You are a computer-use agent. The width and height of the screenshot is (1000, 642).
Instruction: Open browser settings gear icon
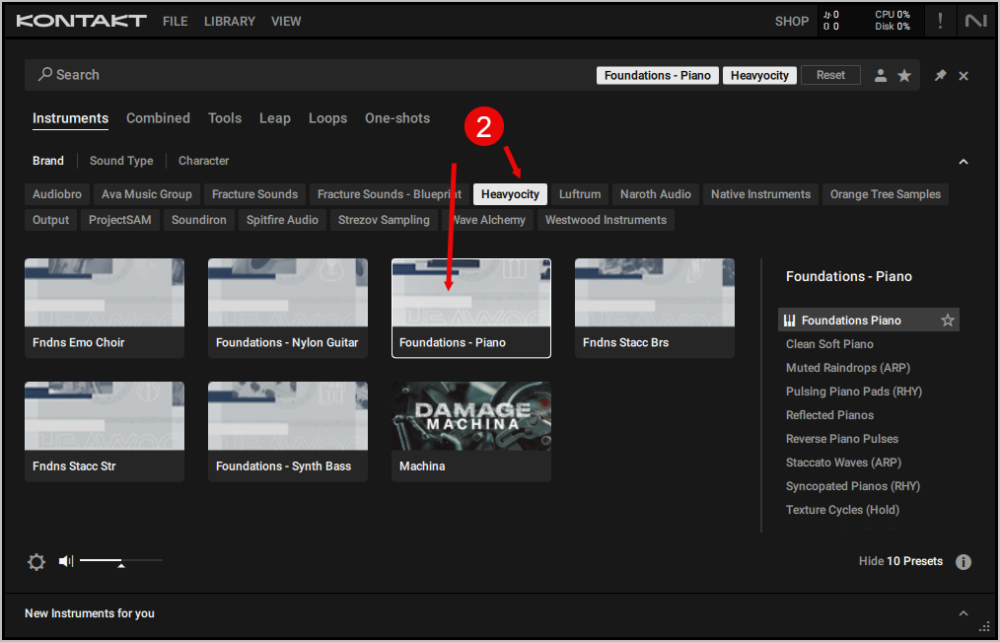tap(36, 562)
